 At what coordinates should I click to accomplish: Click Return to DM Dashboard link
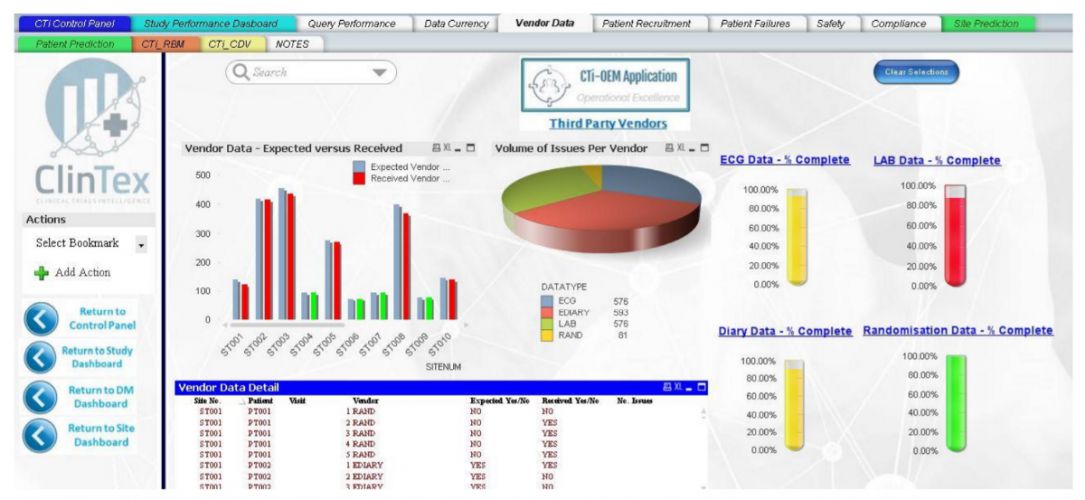(101, 397)
